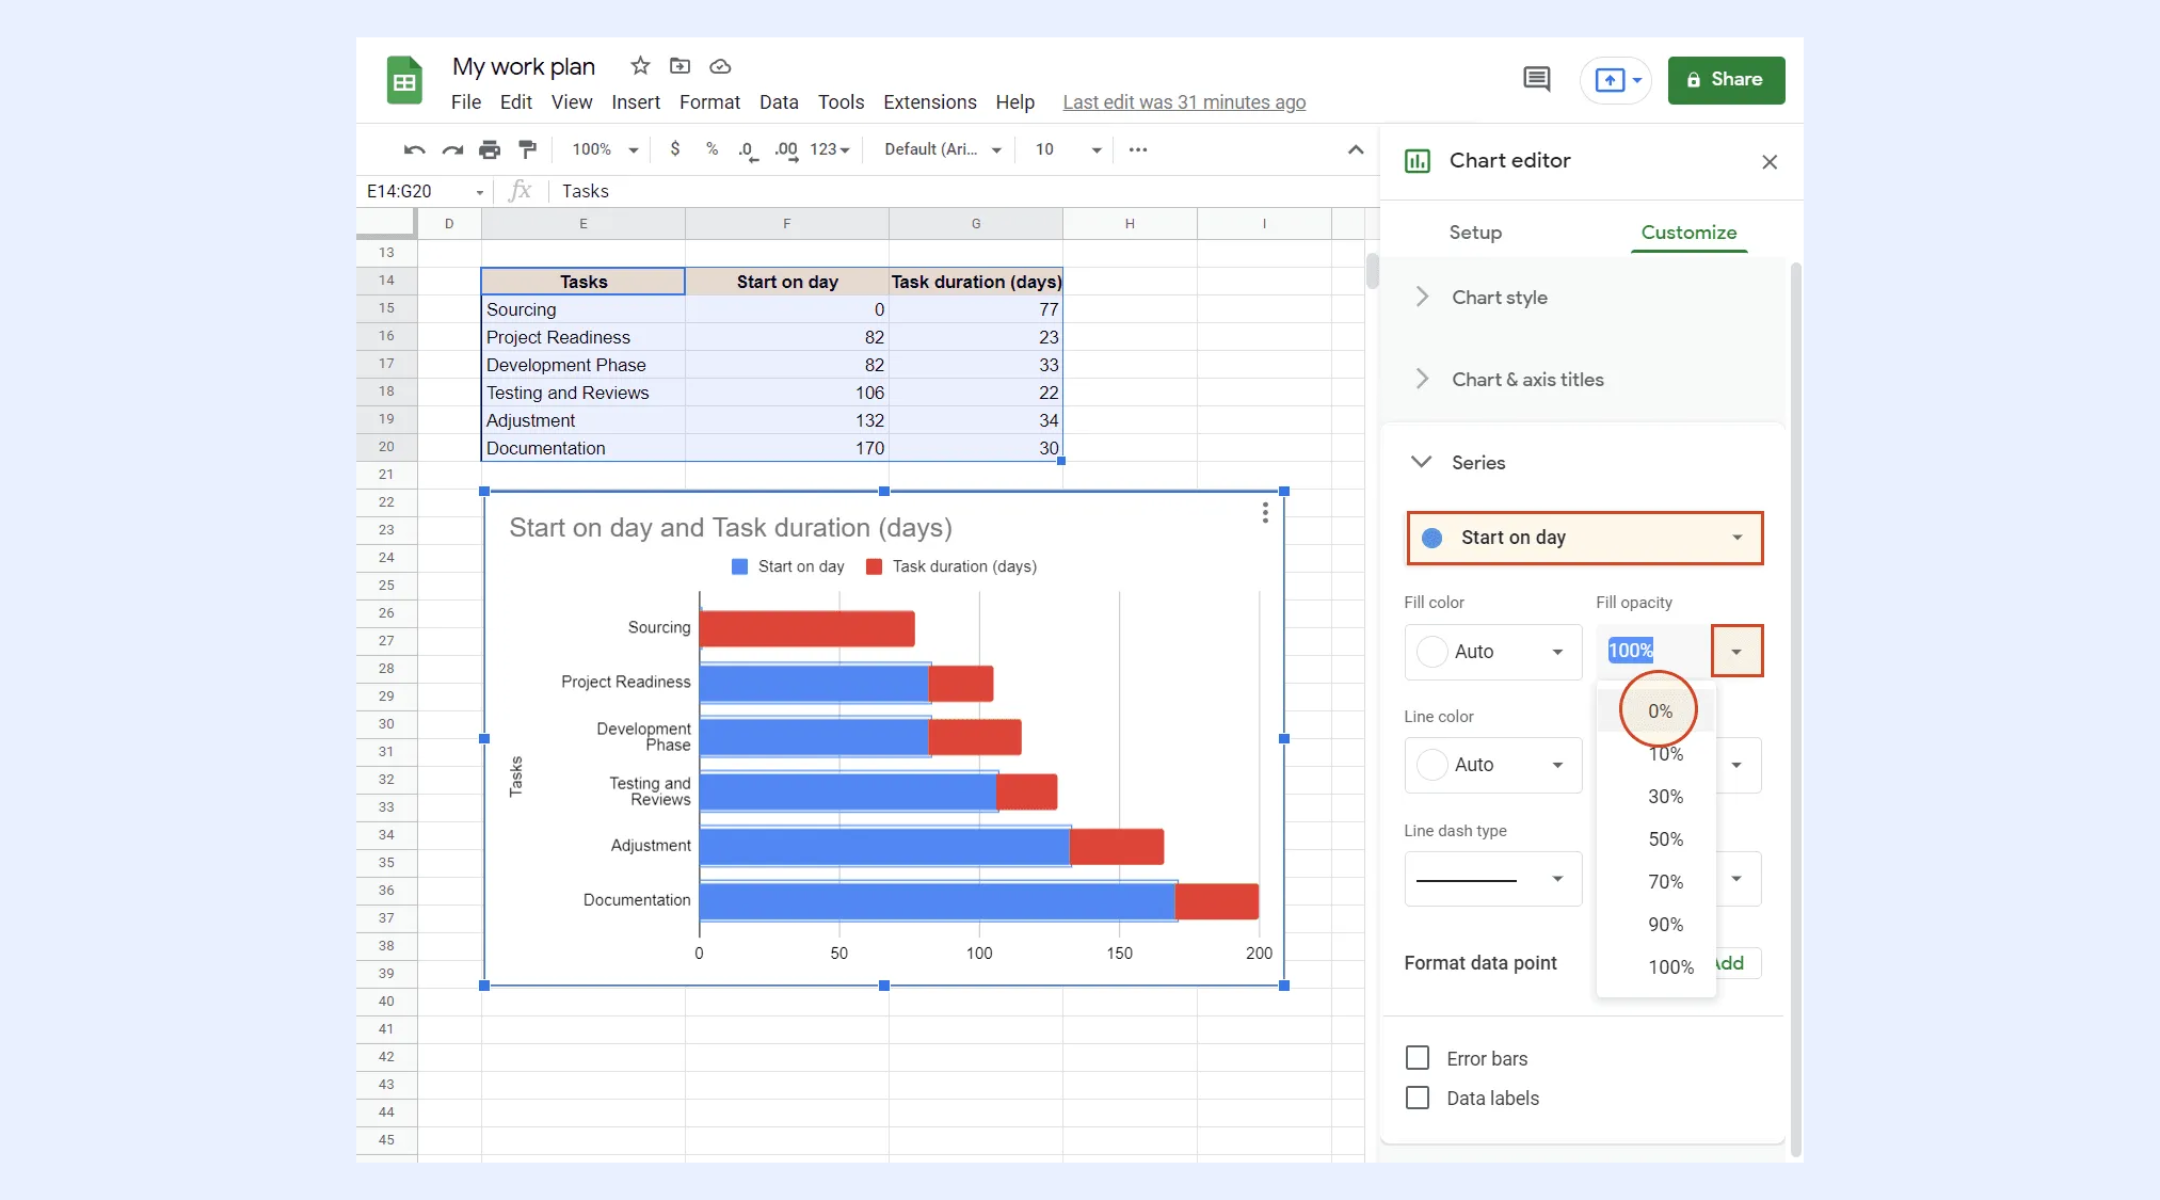
Task: Open the Help menu
Action: tap(1014, 102)
